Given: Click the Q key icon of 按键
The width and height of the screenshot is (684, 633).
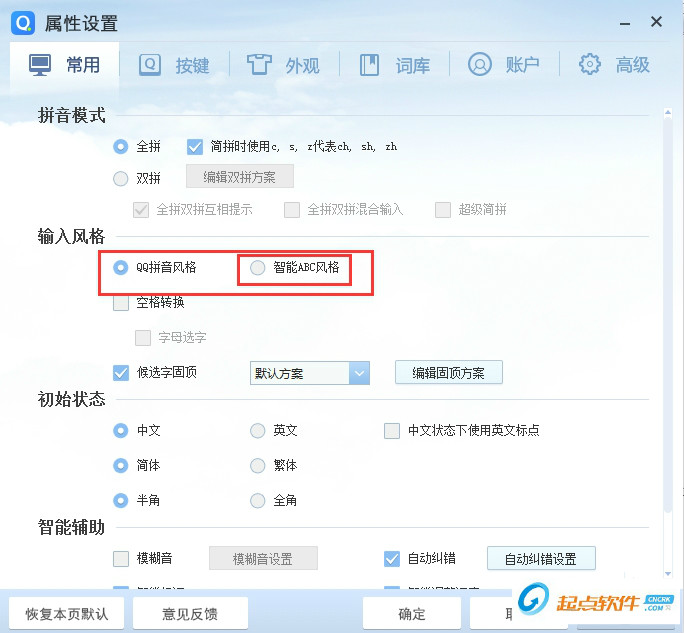Looking at the screenshot, I should click(150, 65).
